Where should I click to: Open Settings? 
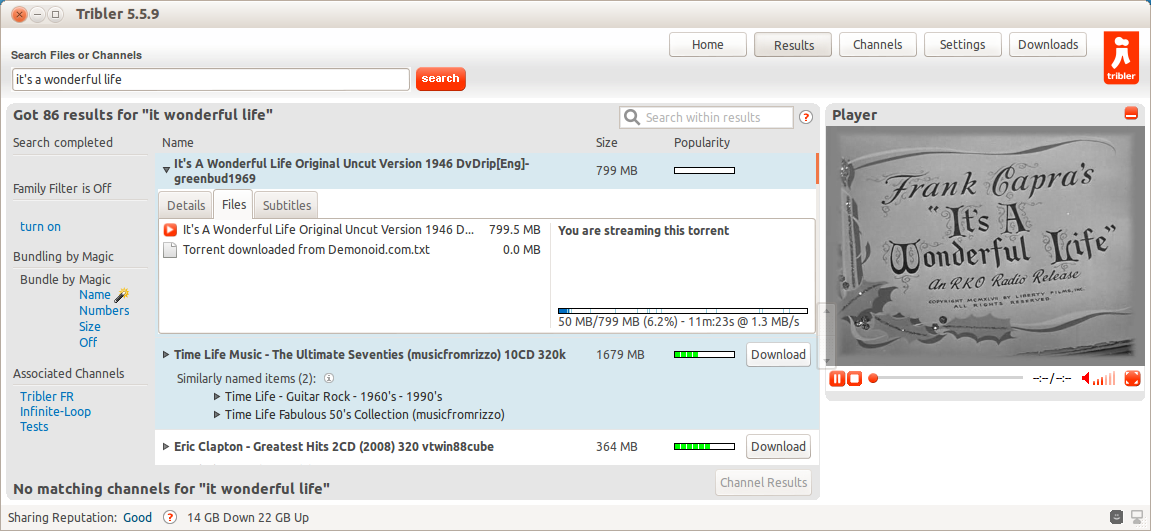tap(962, 45)
